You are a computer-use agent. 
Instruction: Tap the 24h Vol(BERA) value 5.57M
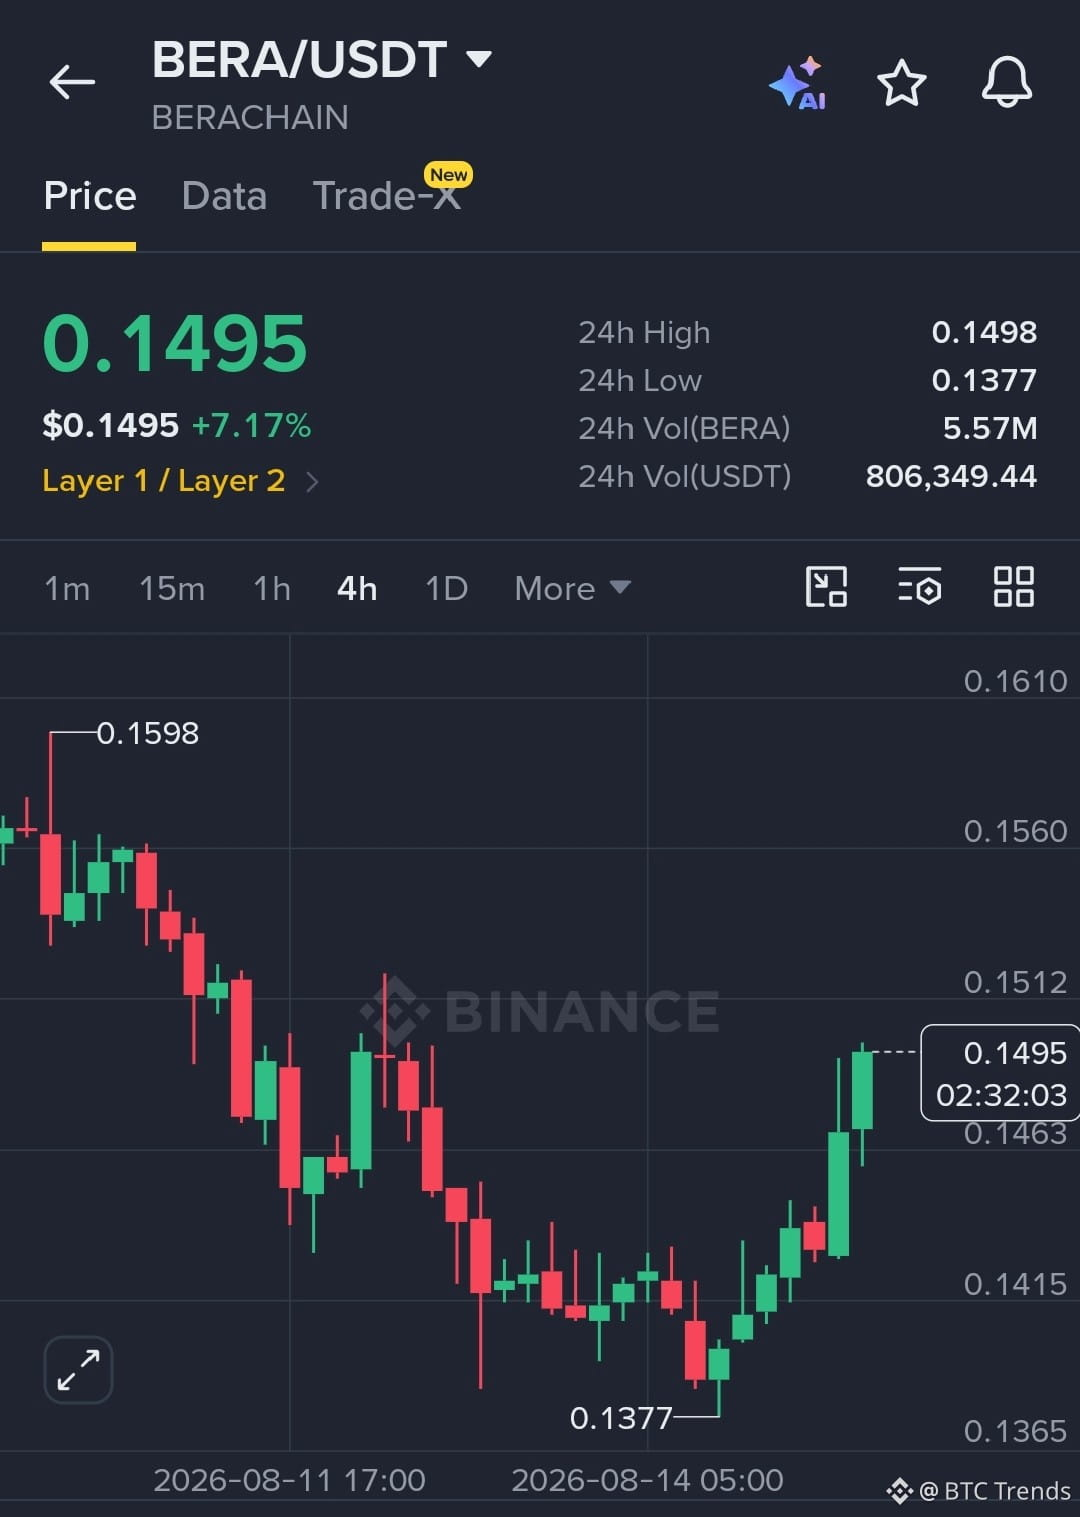click(990, 428)
